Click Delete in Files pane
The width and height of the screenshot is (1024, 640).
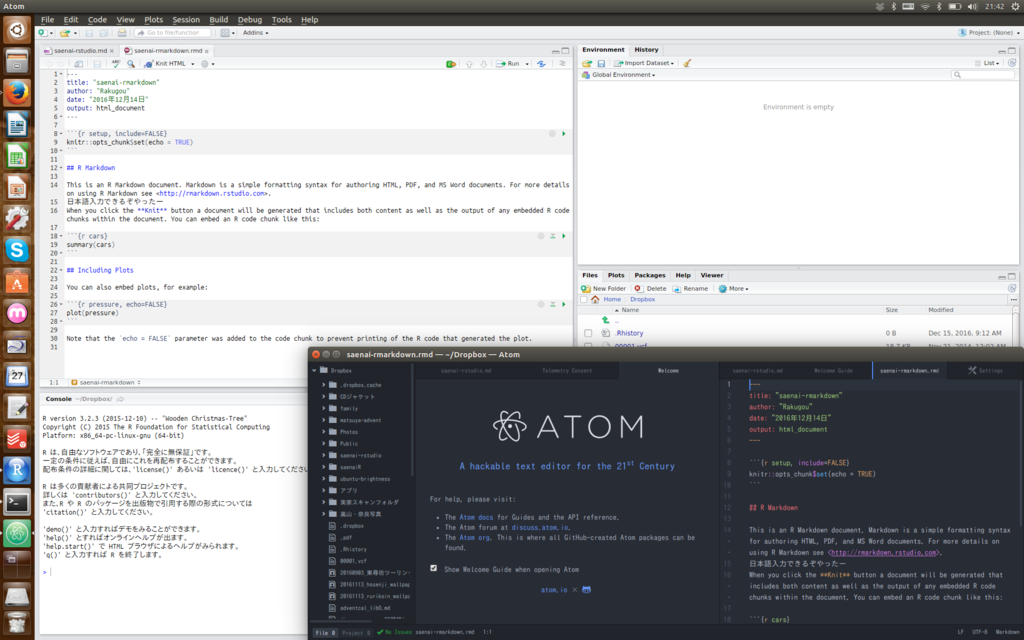point(650,289)
